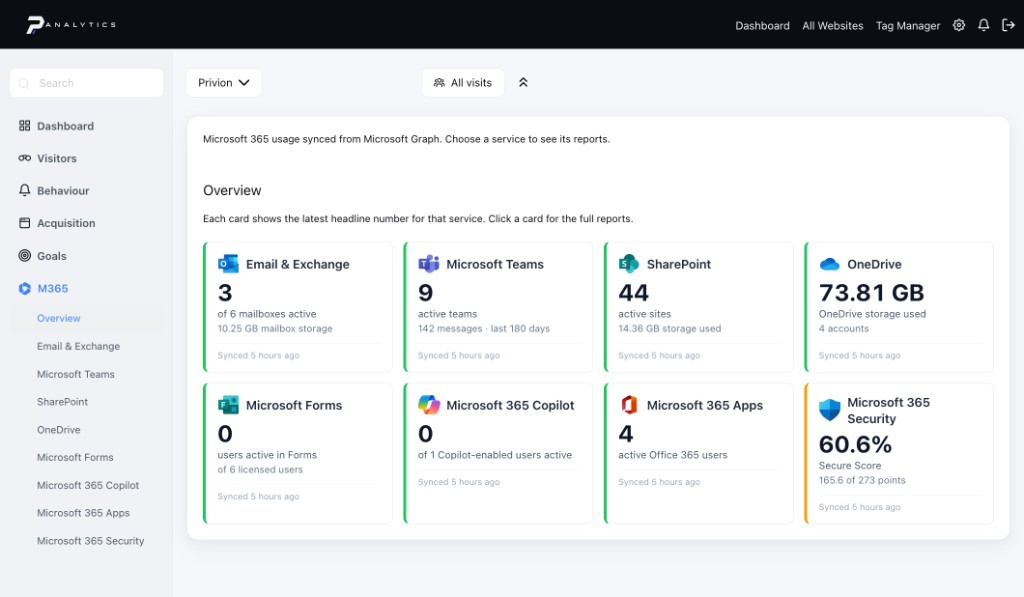Open SharePoint submenu item

coord(62,402)
